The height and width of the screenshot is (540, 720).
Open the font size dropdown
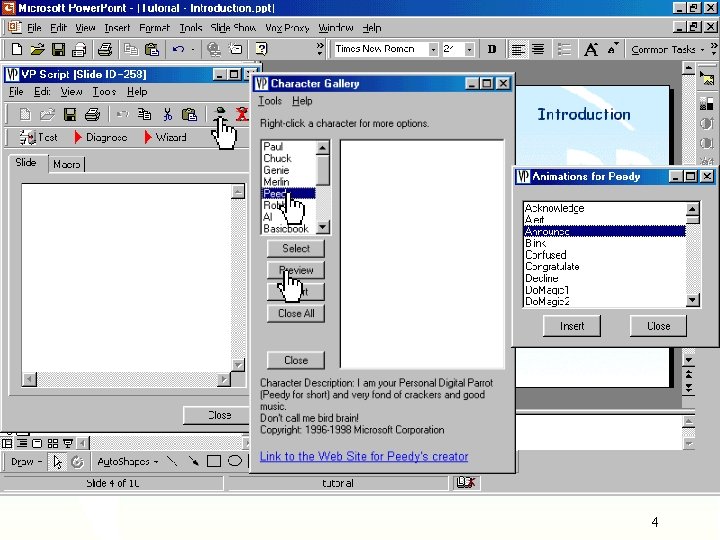(x=469, y=49)
